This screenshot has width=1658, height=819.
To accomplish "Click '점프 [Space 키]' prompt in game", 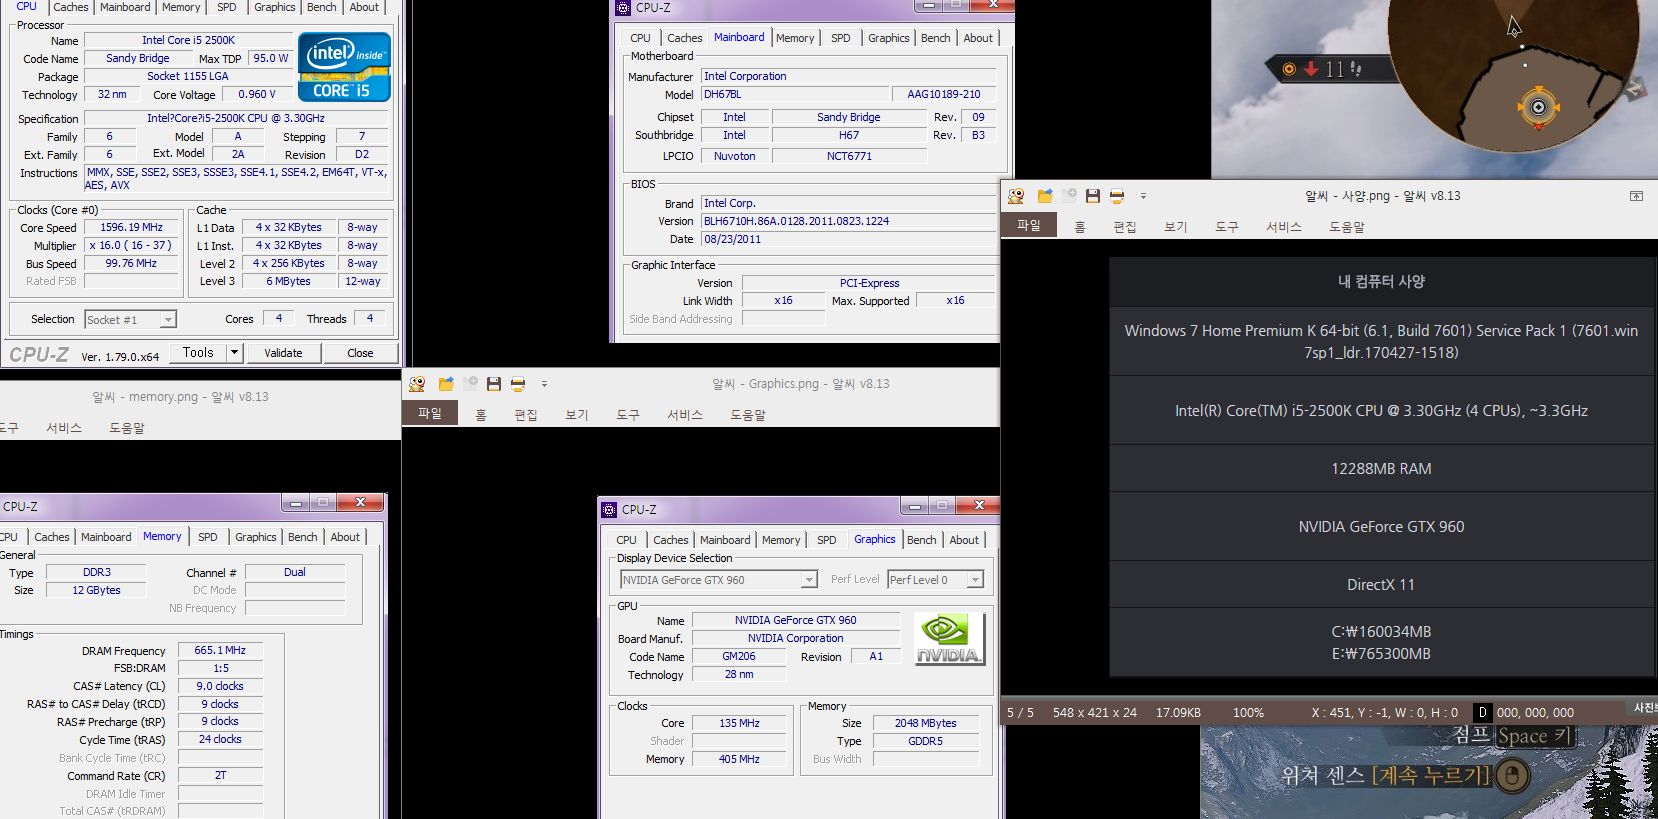I will click(1514, 736).
